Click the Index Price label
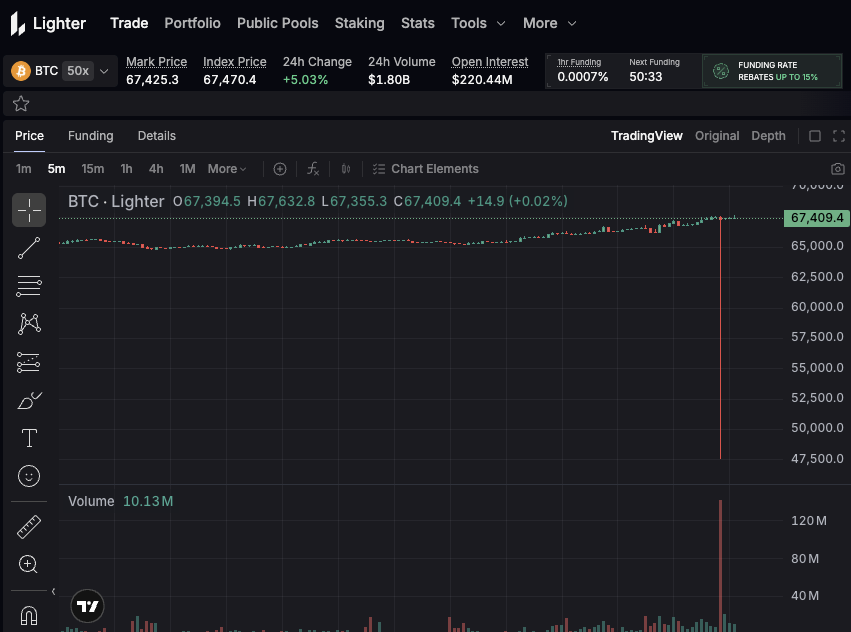The image size is (851, 632). tap(234, 62)
